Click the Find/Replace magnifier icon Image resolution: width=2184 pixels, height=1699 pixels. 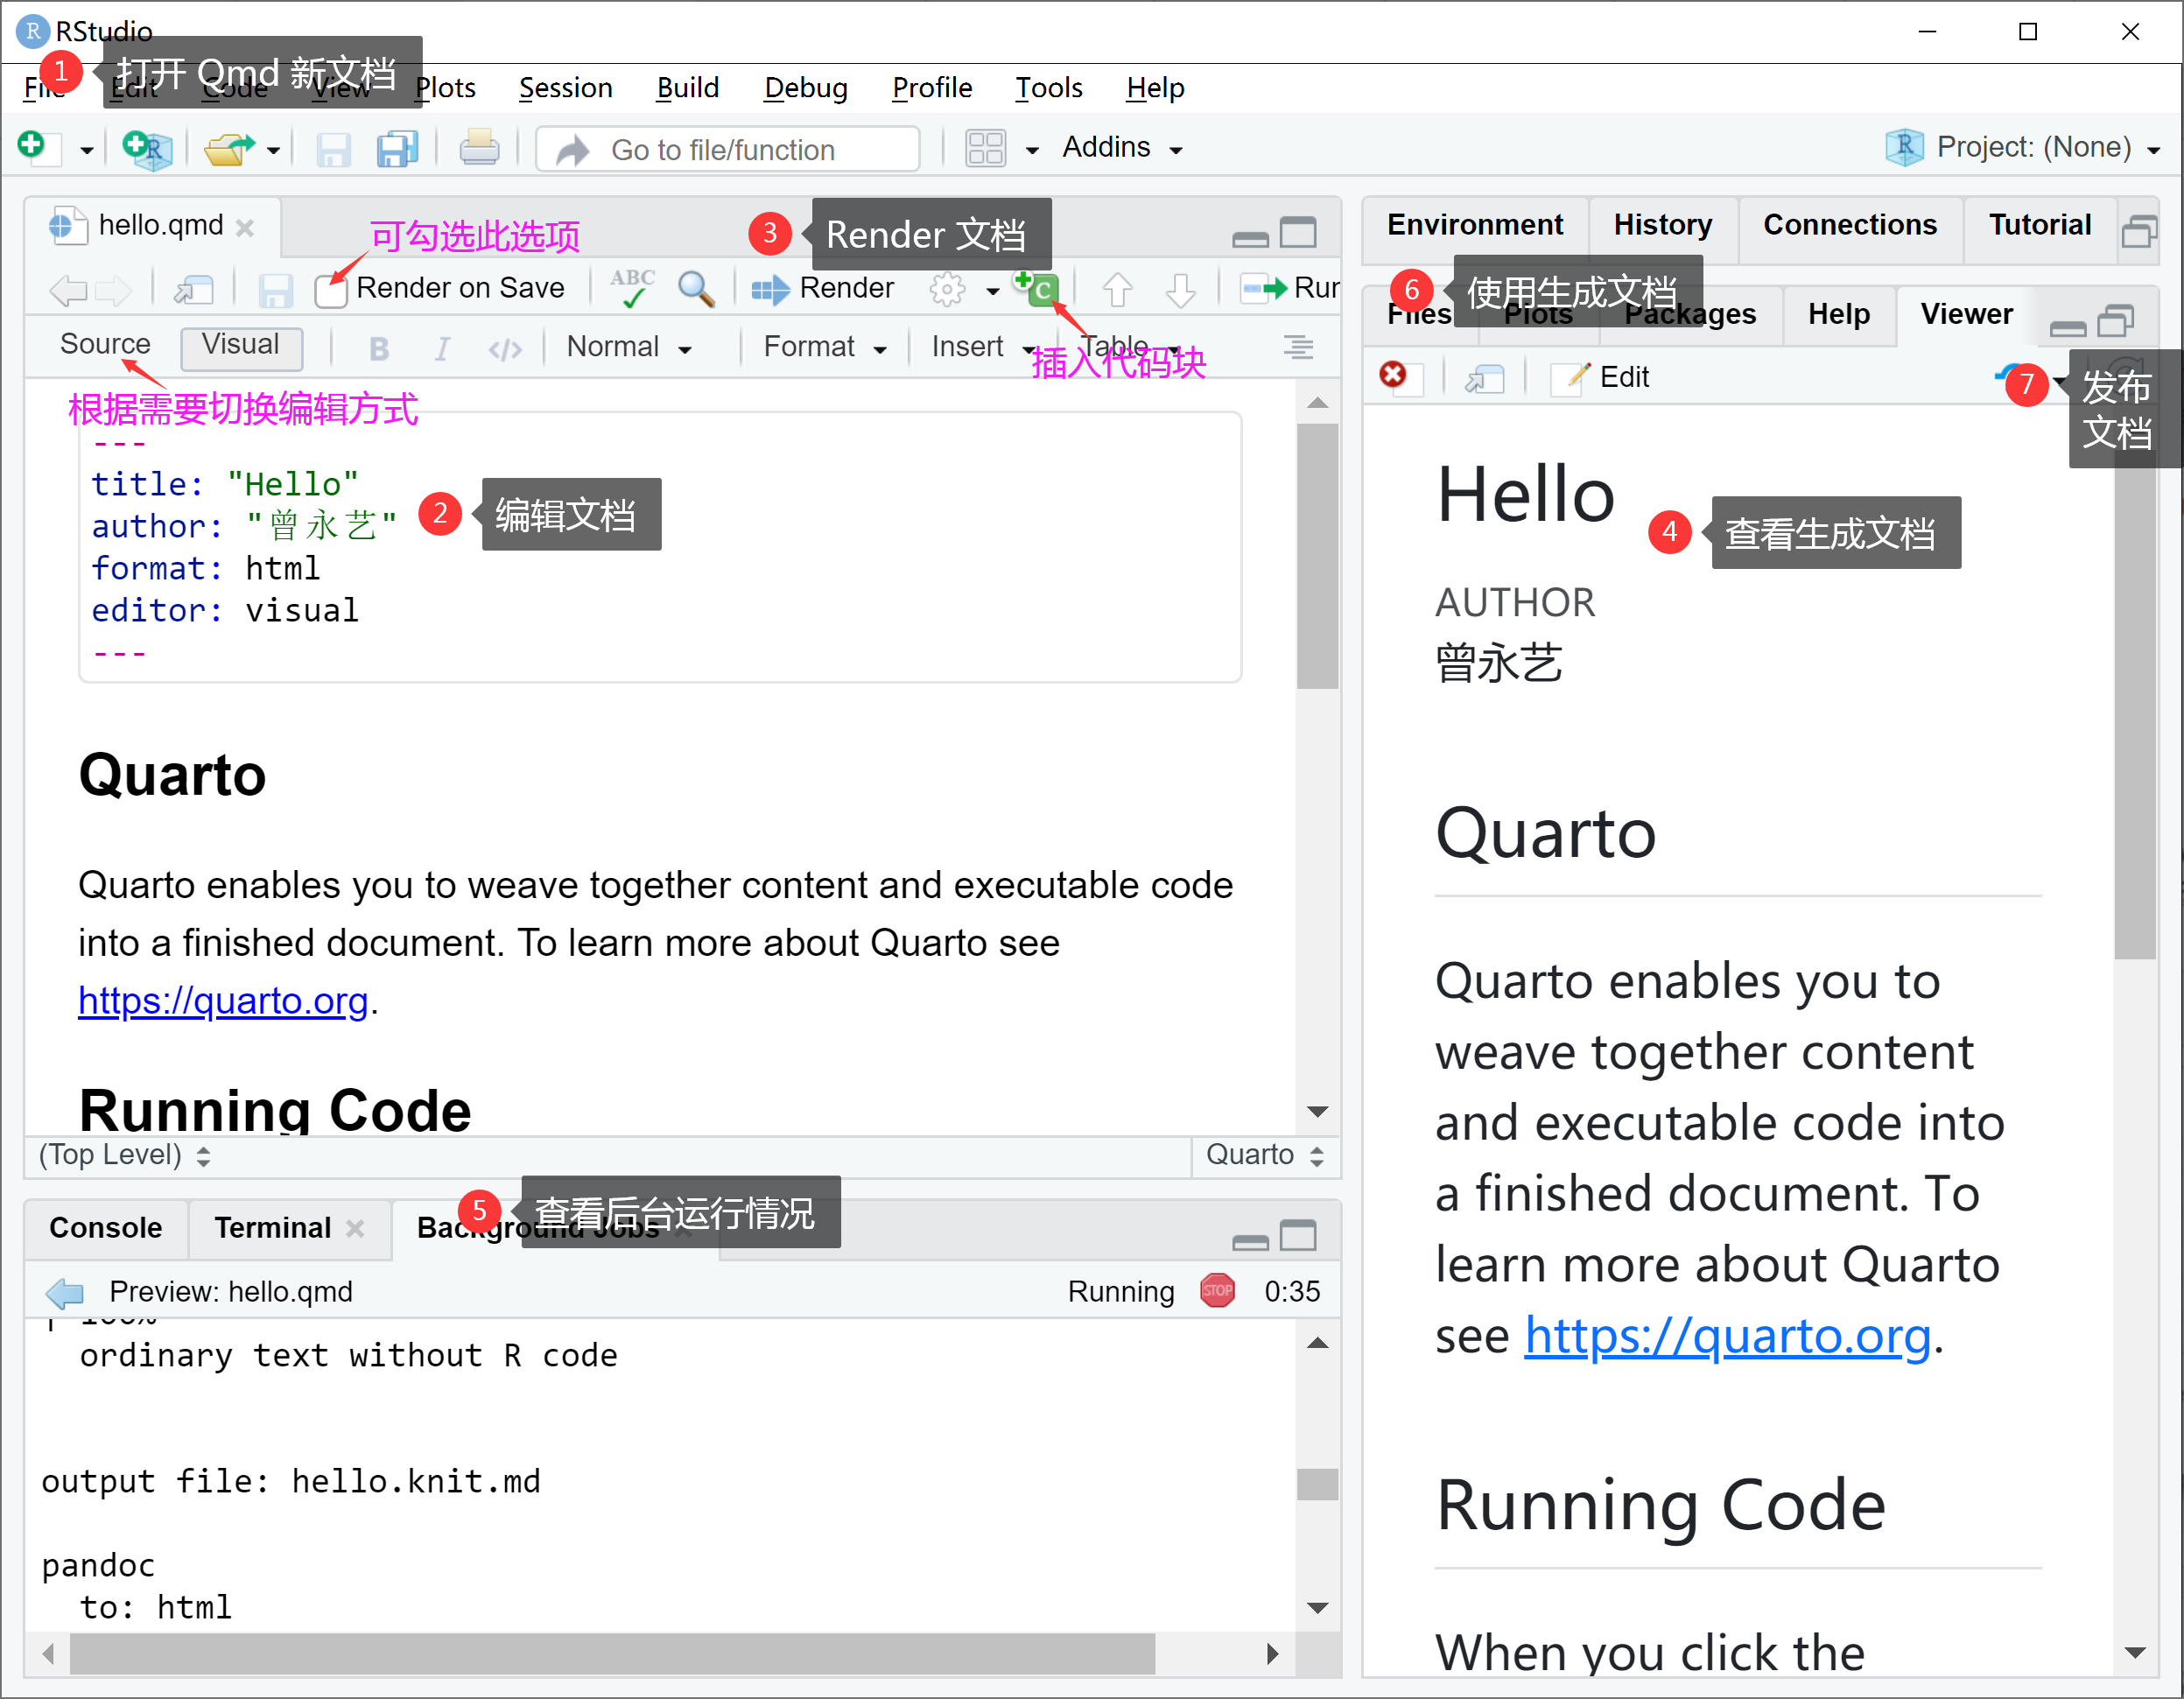pyautogui.click(x=695, y=289)
